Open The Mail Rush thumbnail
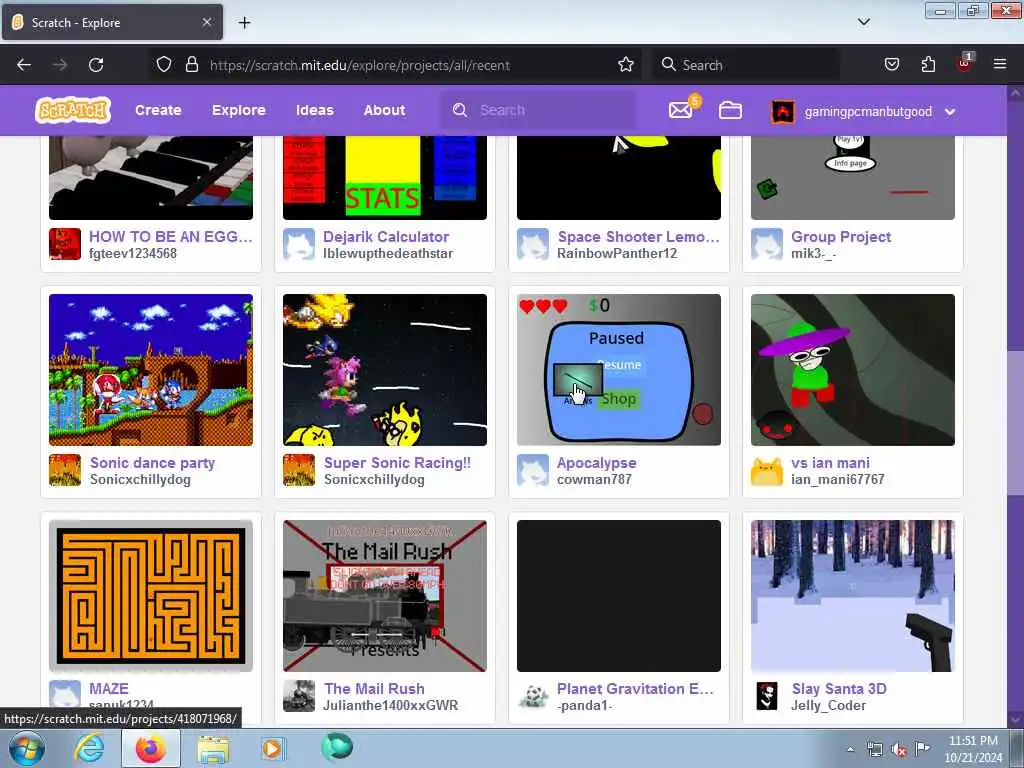 click(x=385, y=596)
